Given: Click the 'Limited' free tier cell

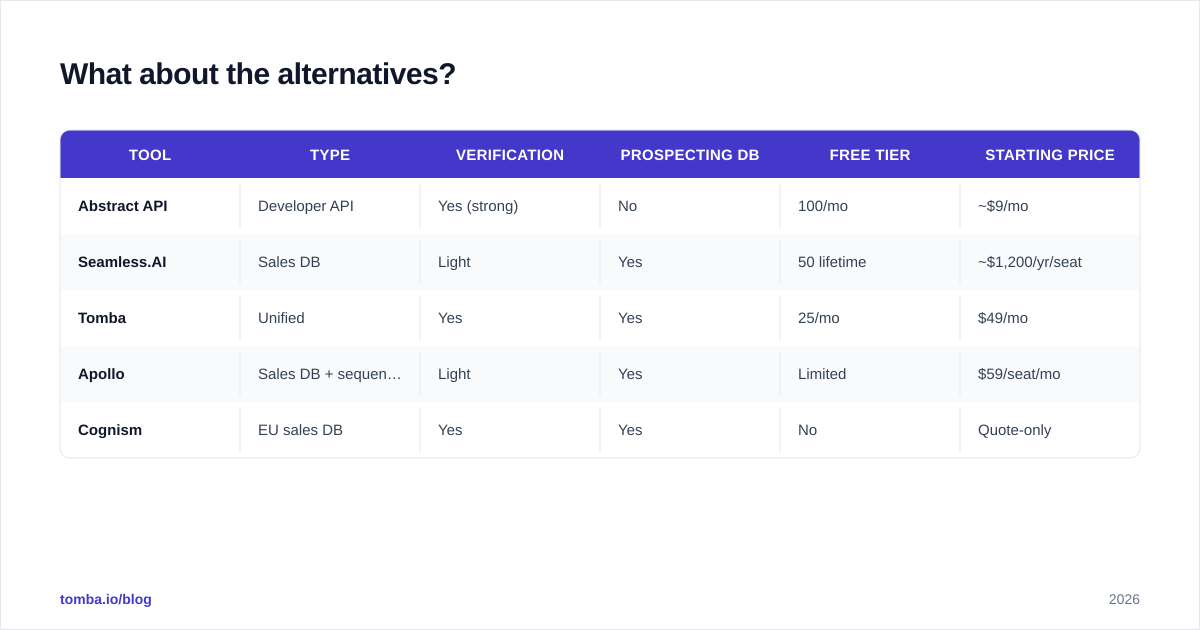Looking at the screenshot, I should (870, 374).
